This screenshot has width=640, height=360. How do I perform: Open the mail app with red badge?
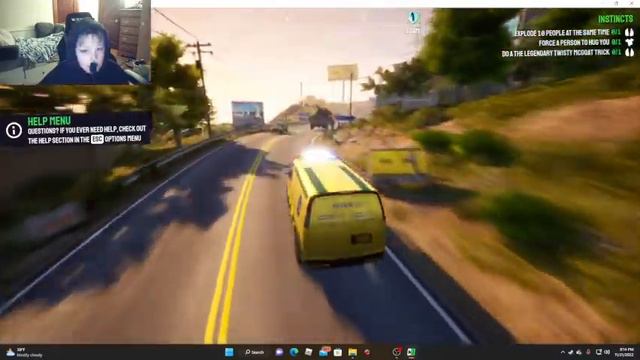324,352
